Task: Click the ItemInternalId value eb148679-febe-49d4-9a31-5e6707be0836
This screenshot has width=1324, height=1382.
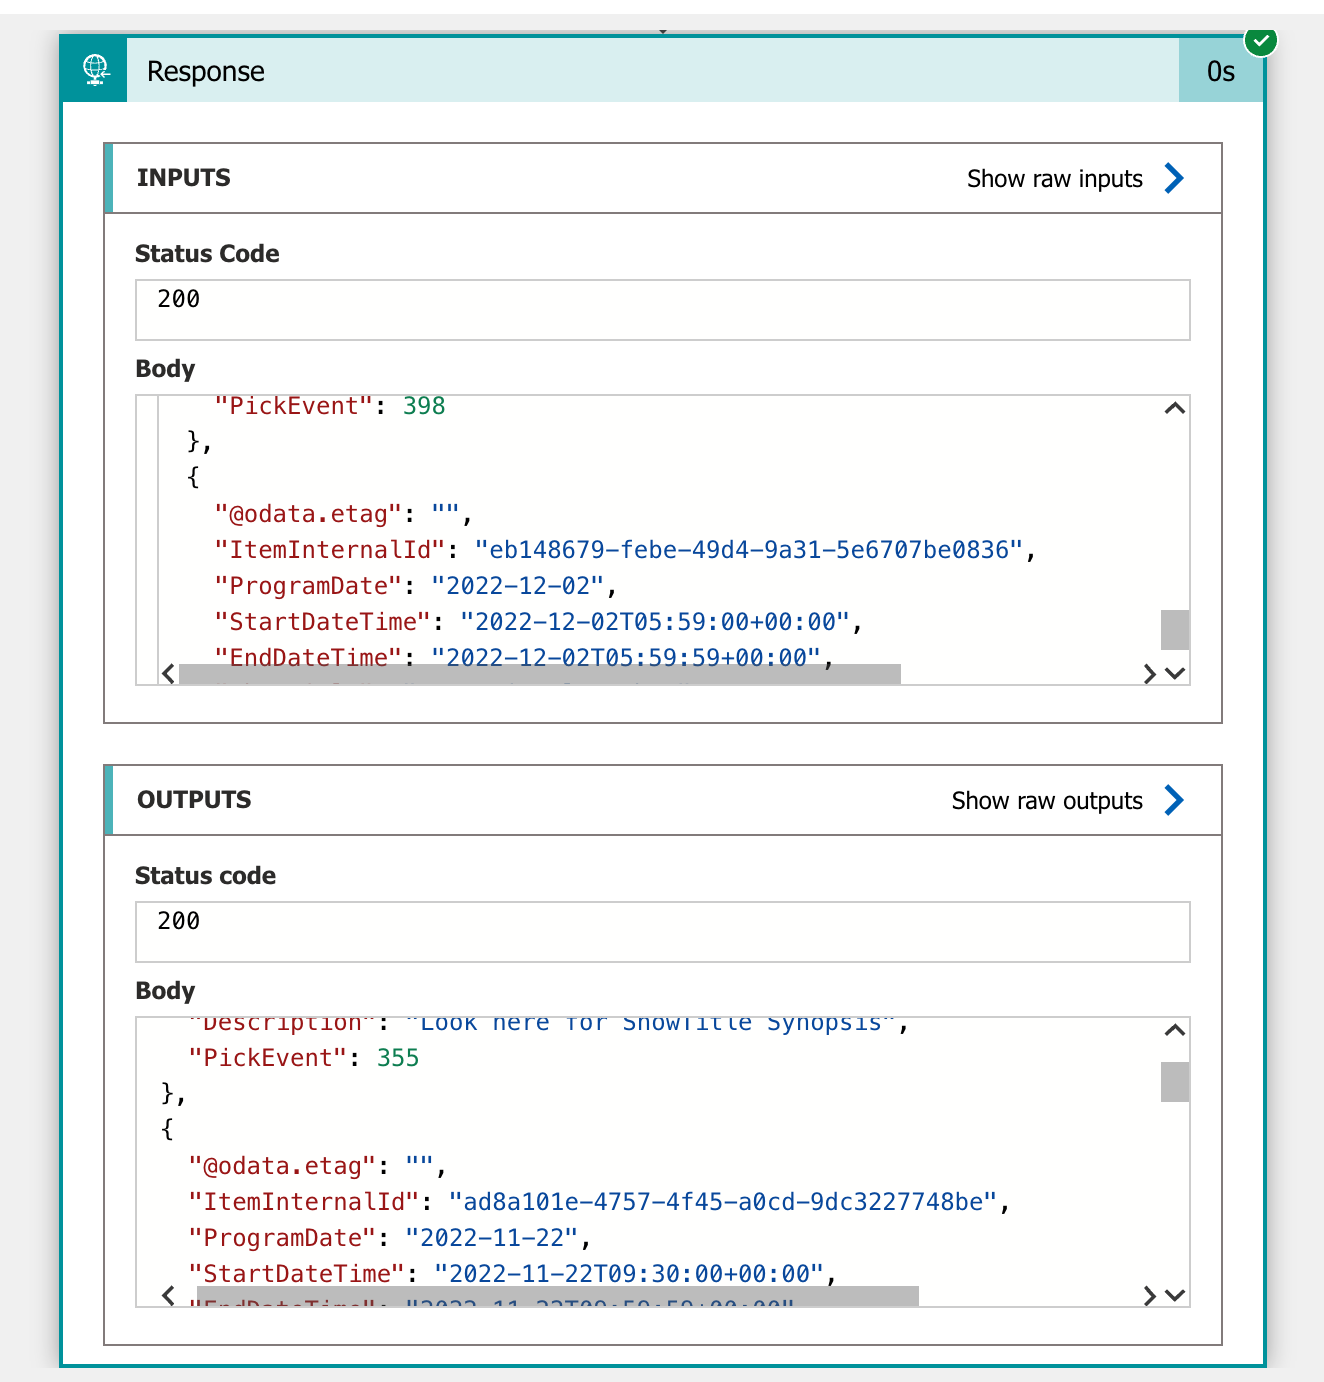Action: pos(748,550)
